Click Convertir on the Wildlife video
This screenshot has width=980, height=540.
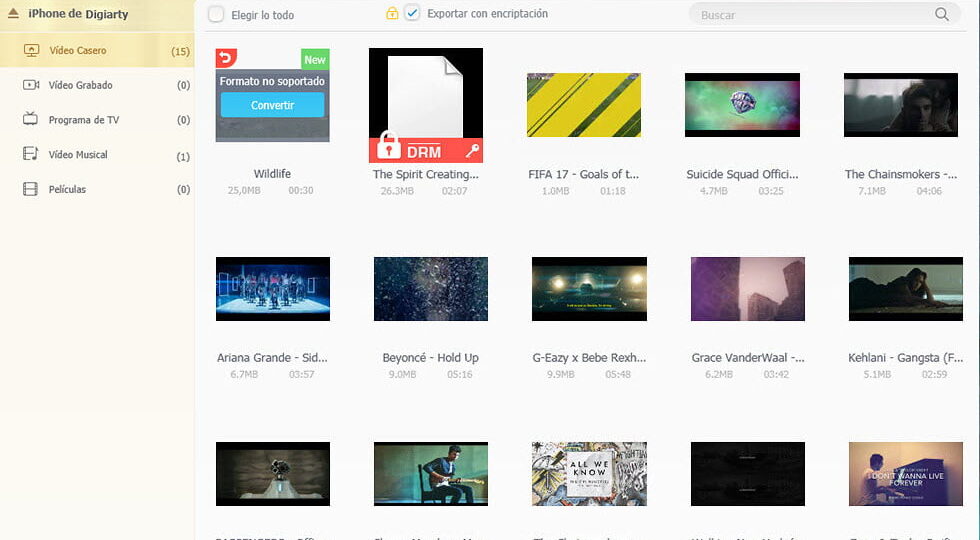272,105
